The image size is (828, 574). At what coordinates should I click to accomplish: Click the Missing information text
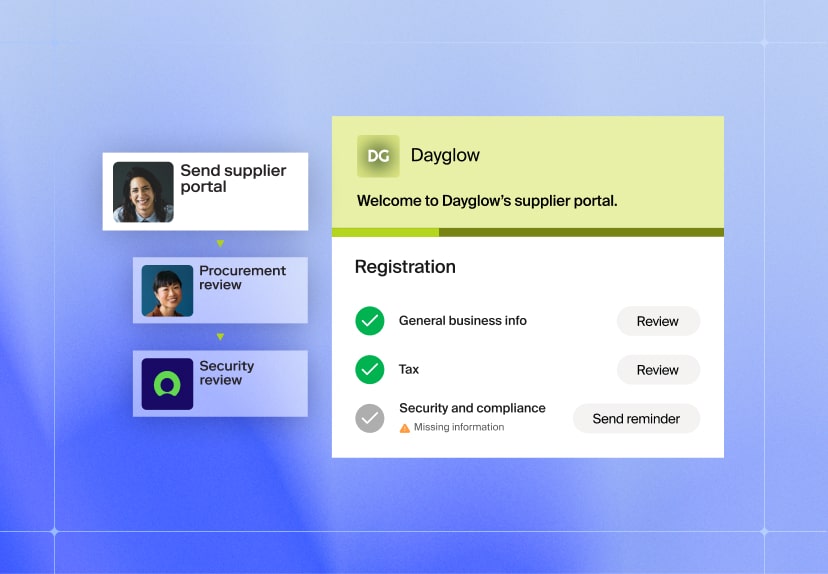[459, 427]
